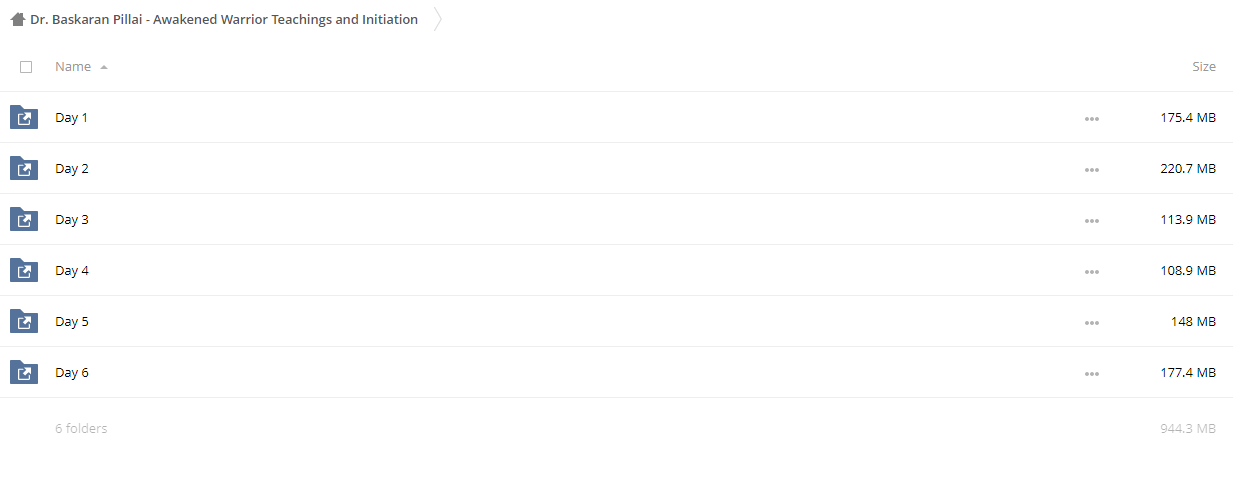
Task: Click the Dr. Baskaran Pillai breadcrumb title
Action: tap(224, 19)
